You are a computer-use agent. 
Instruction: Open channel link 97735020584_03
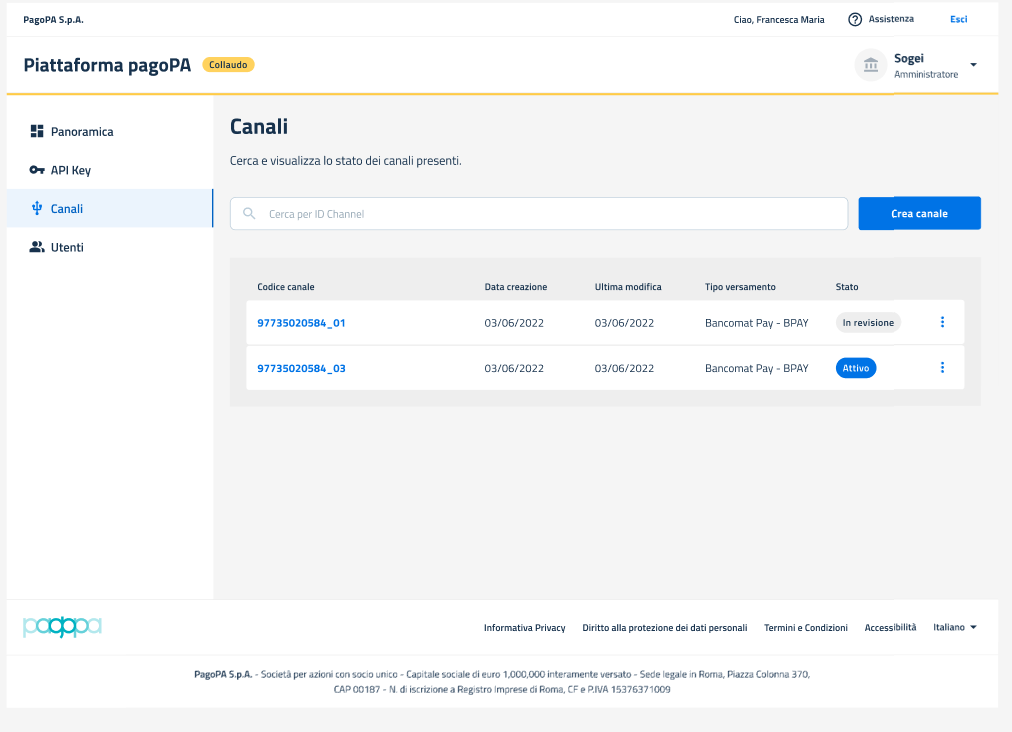(x=301, y=368)
